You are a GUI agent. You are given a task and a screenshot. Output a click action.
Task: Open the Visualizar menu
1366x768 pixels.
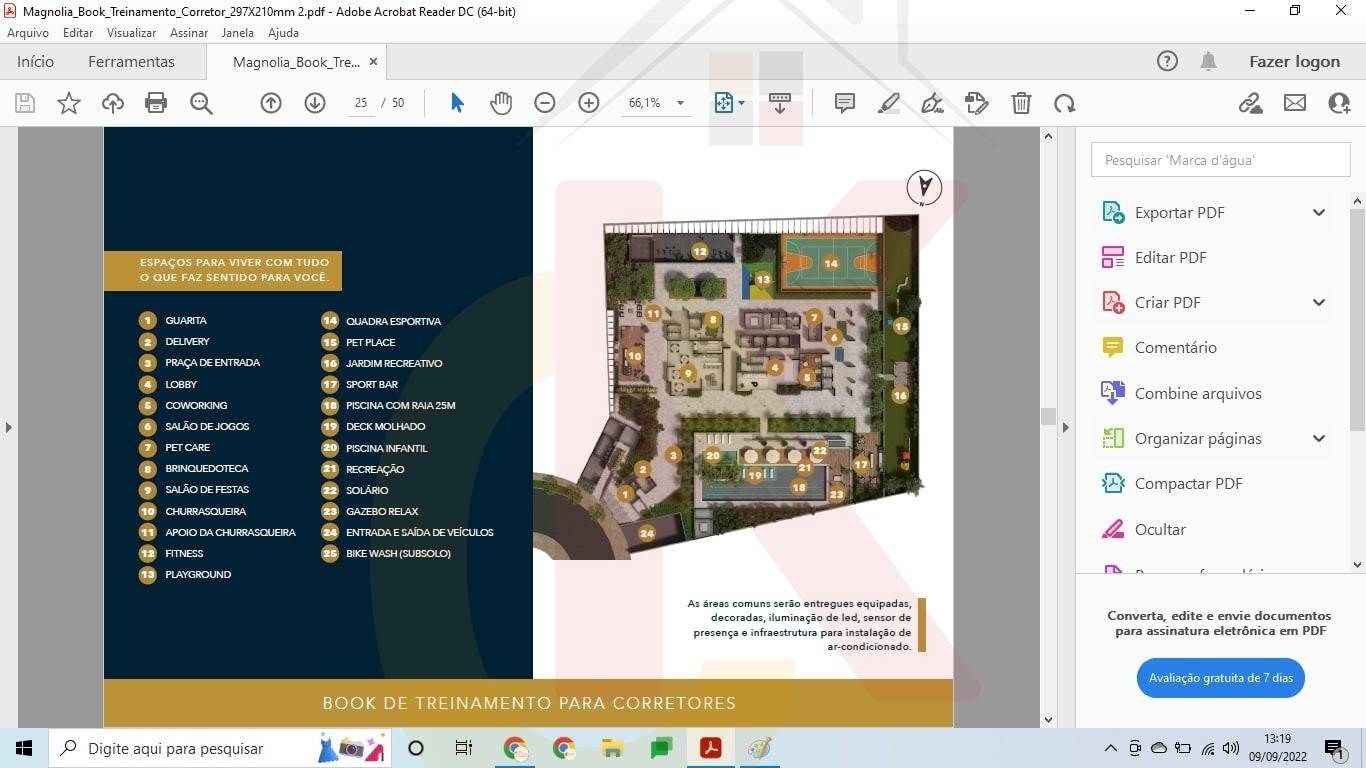point(132,33)
